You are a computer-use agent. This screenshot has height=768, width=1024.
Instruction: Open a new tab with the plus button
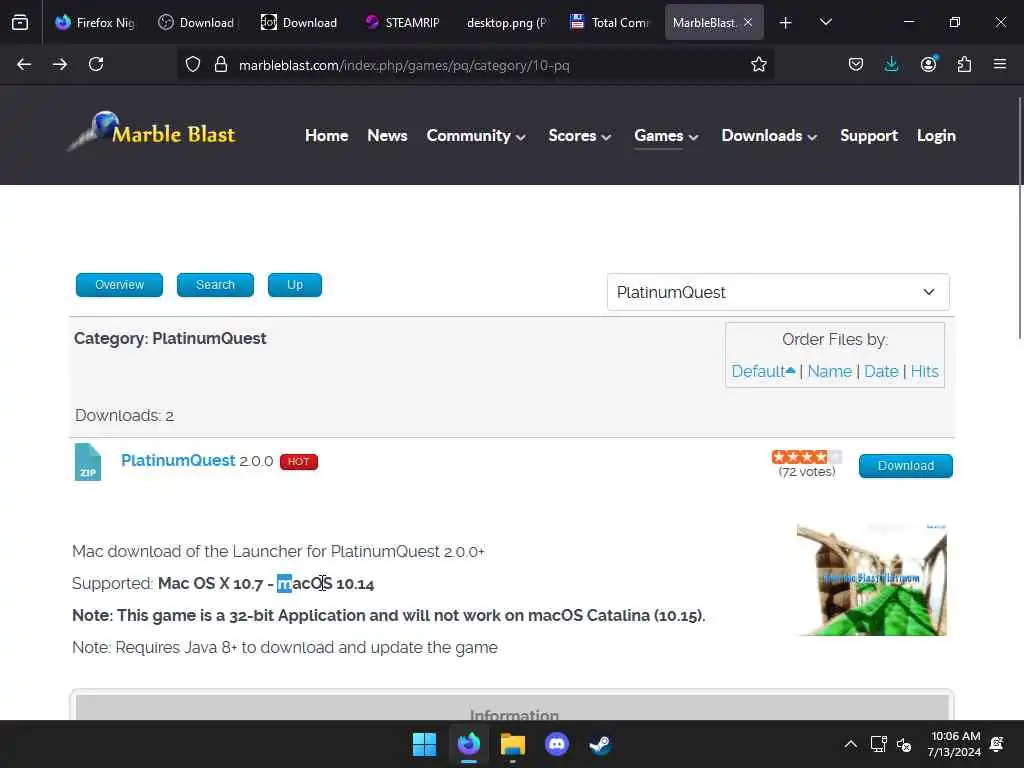click(786, 23)
